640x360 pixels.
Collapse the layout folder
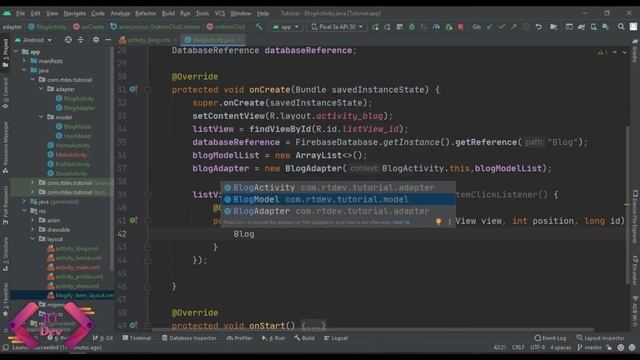pyautogui.click(x=33, y=239)
